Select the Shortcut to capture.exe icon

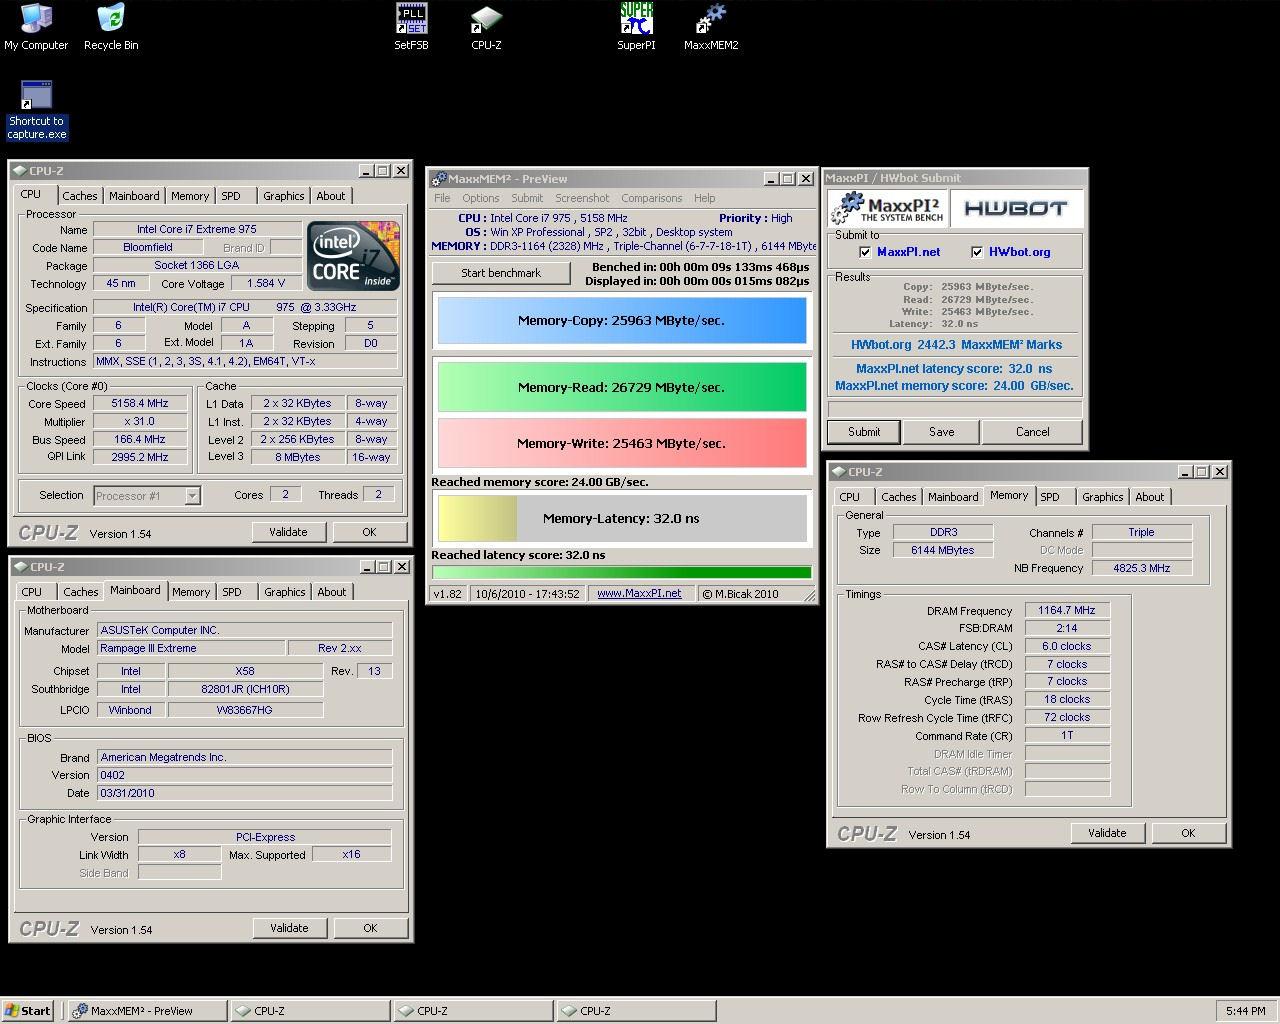[36, 110]
